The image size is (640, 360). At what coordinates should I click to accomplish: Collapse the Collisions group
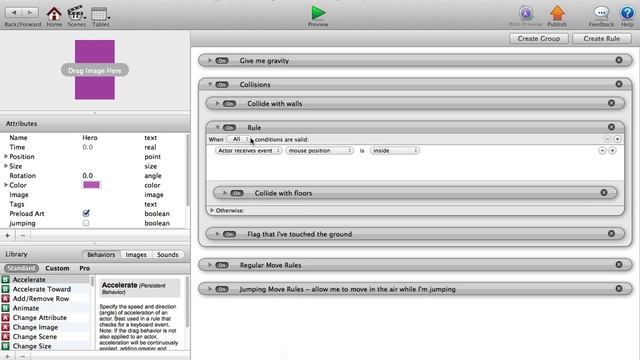[x=210, y=84]
